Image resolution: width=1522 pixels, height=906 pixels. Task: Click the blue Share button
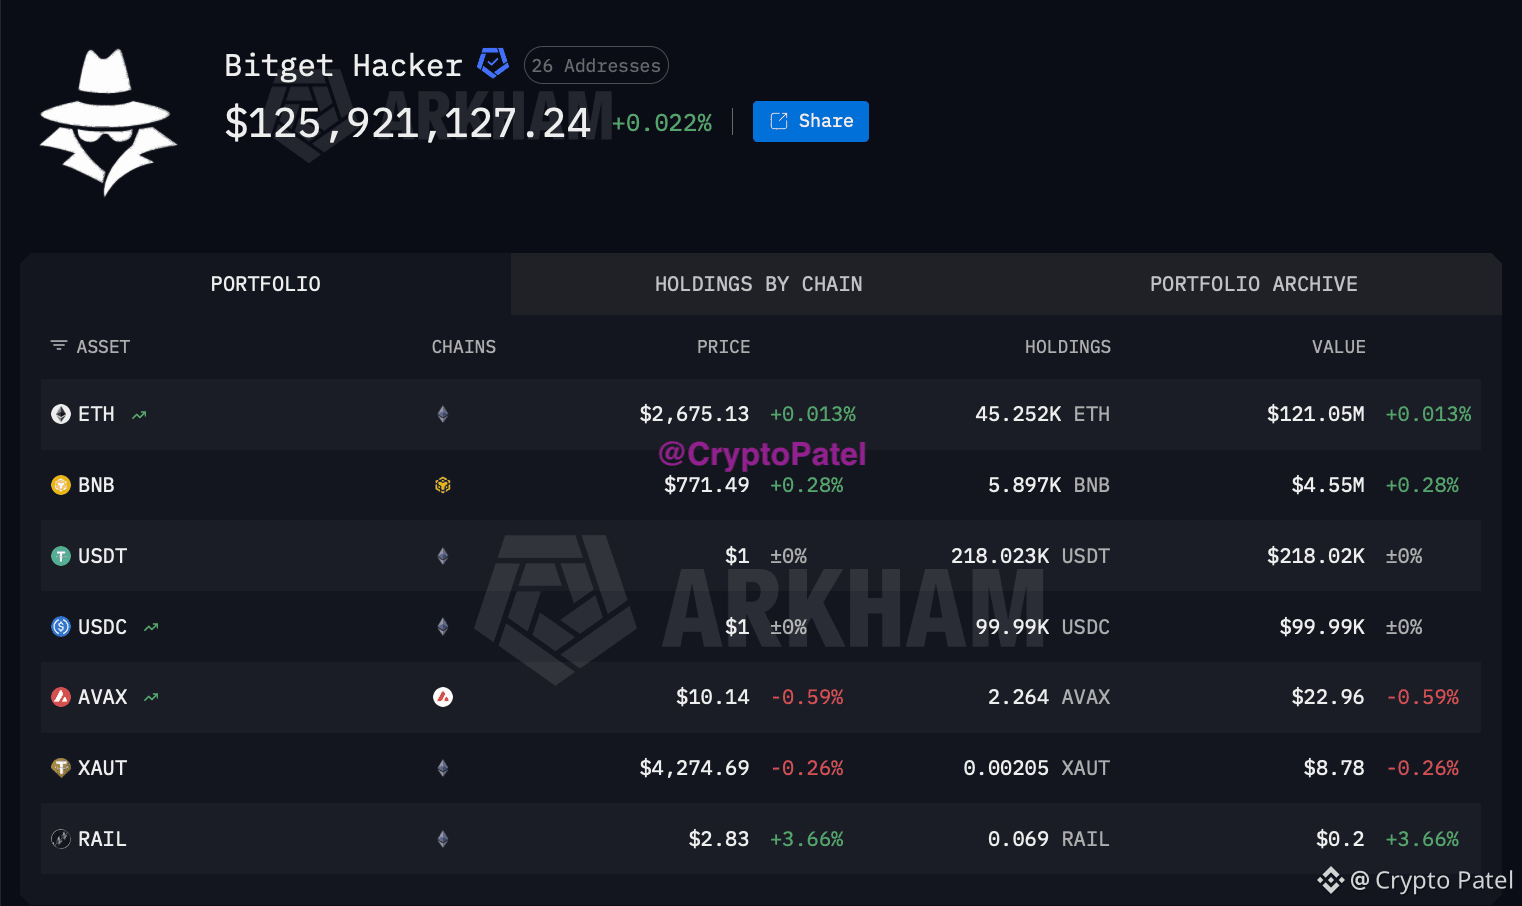(811, 121)
